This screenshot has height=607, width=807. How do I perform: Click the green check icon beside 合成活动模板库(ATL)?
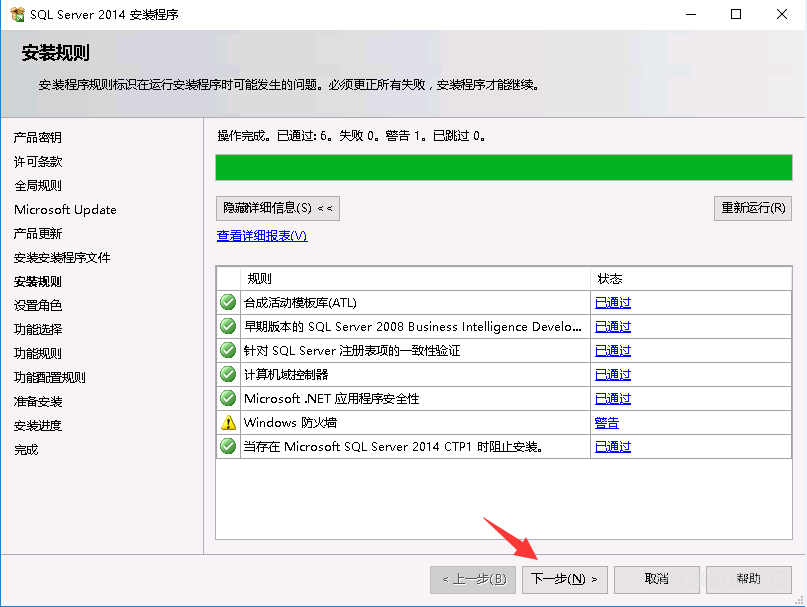point(228,302)
